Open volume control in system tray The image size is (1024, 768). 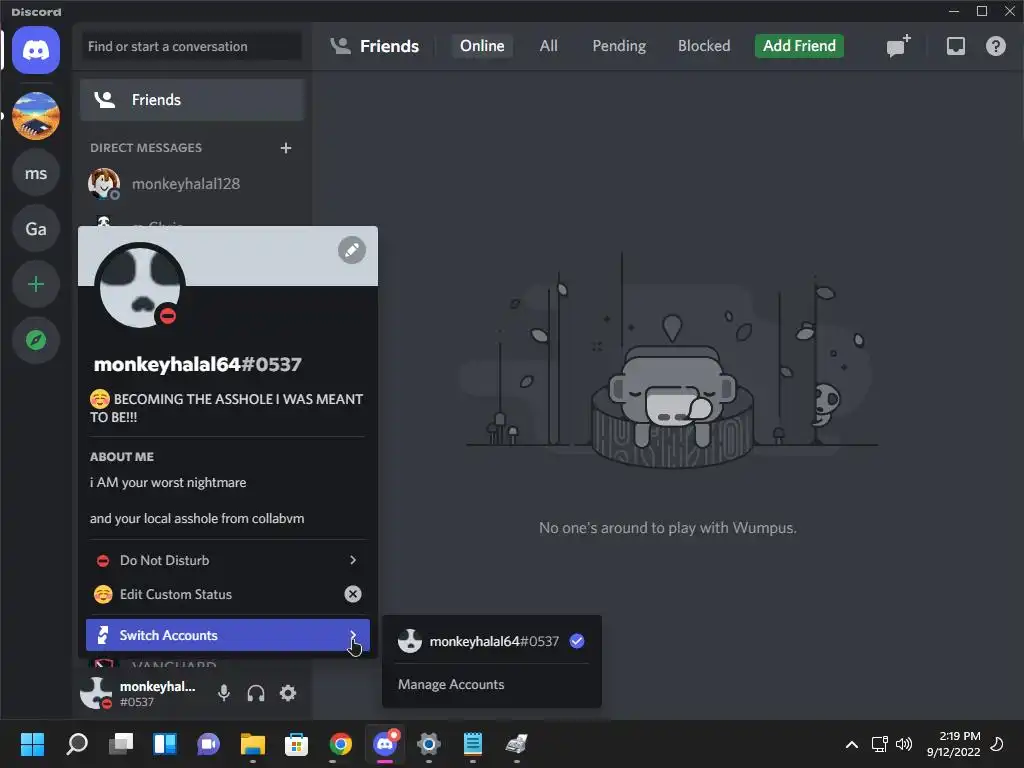coord(904,744)
